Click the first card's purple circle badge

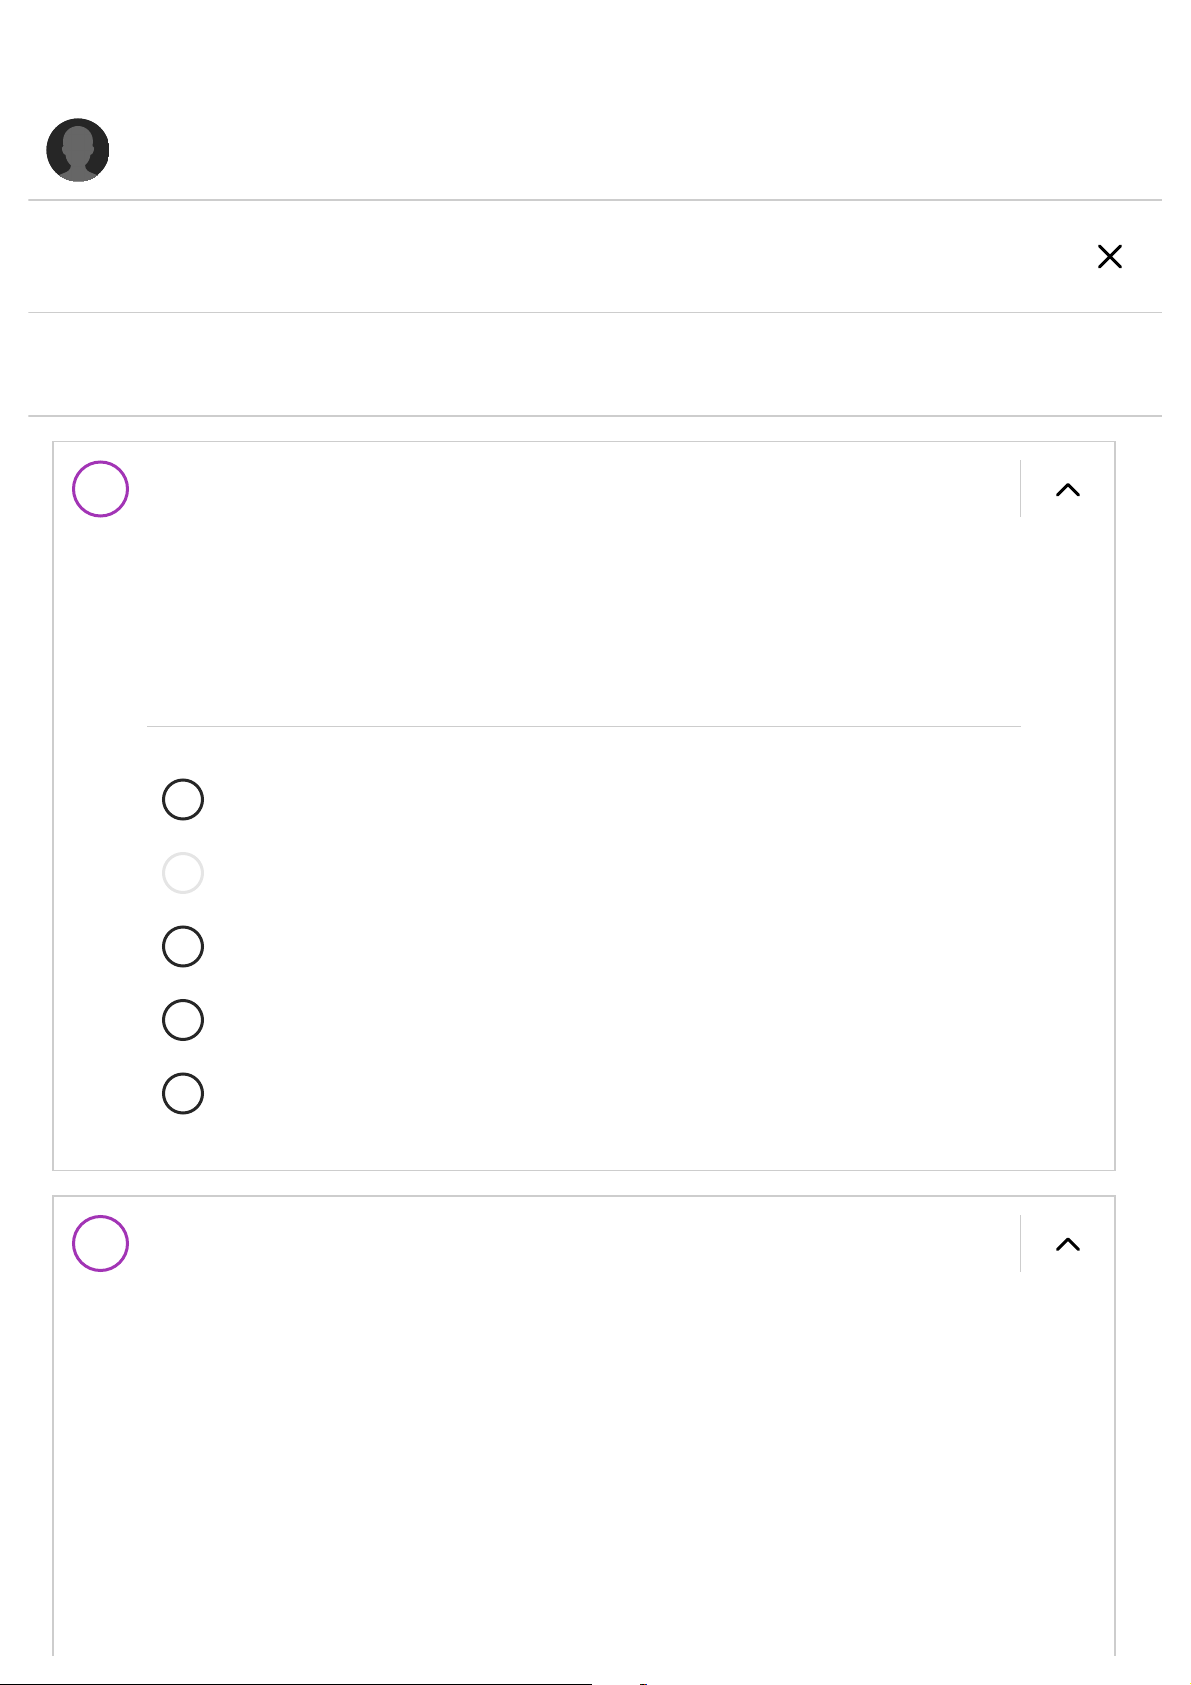(101, 489)
